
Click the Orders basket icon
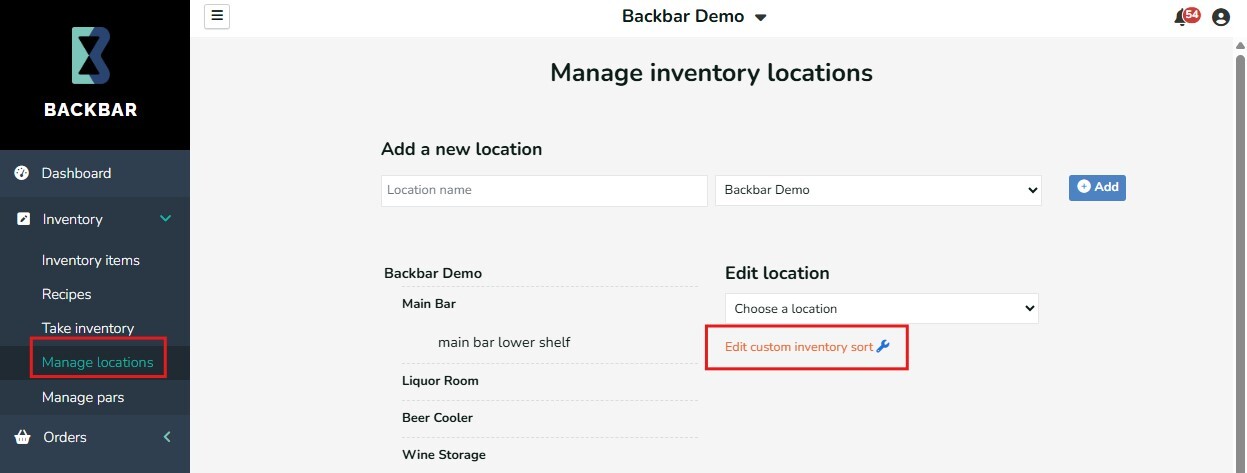tap(23, 437)
